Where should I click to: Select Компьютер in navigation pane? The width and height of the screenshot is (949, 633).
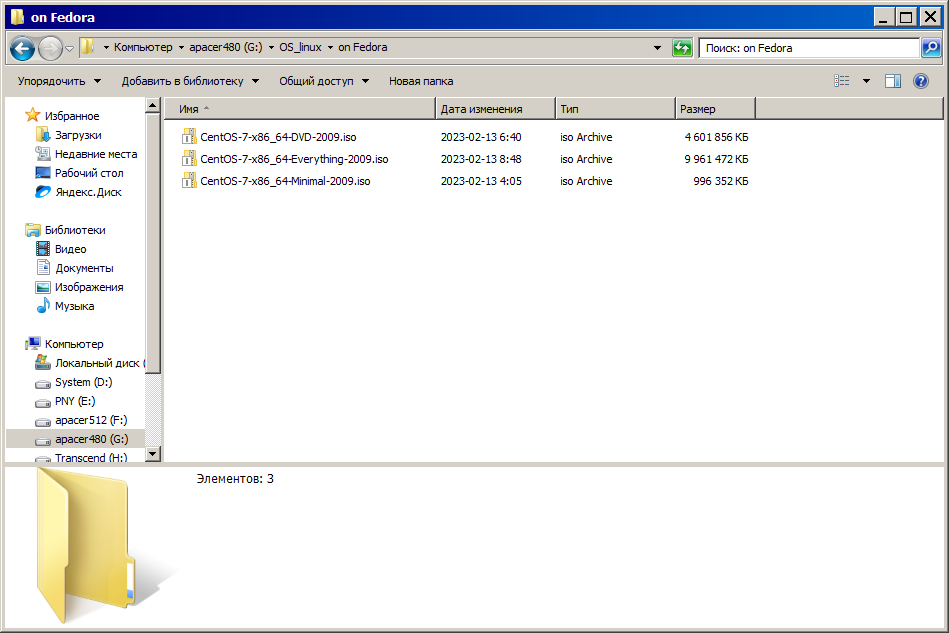74,344
